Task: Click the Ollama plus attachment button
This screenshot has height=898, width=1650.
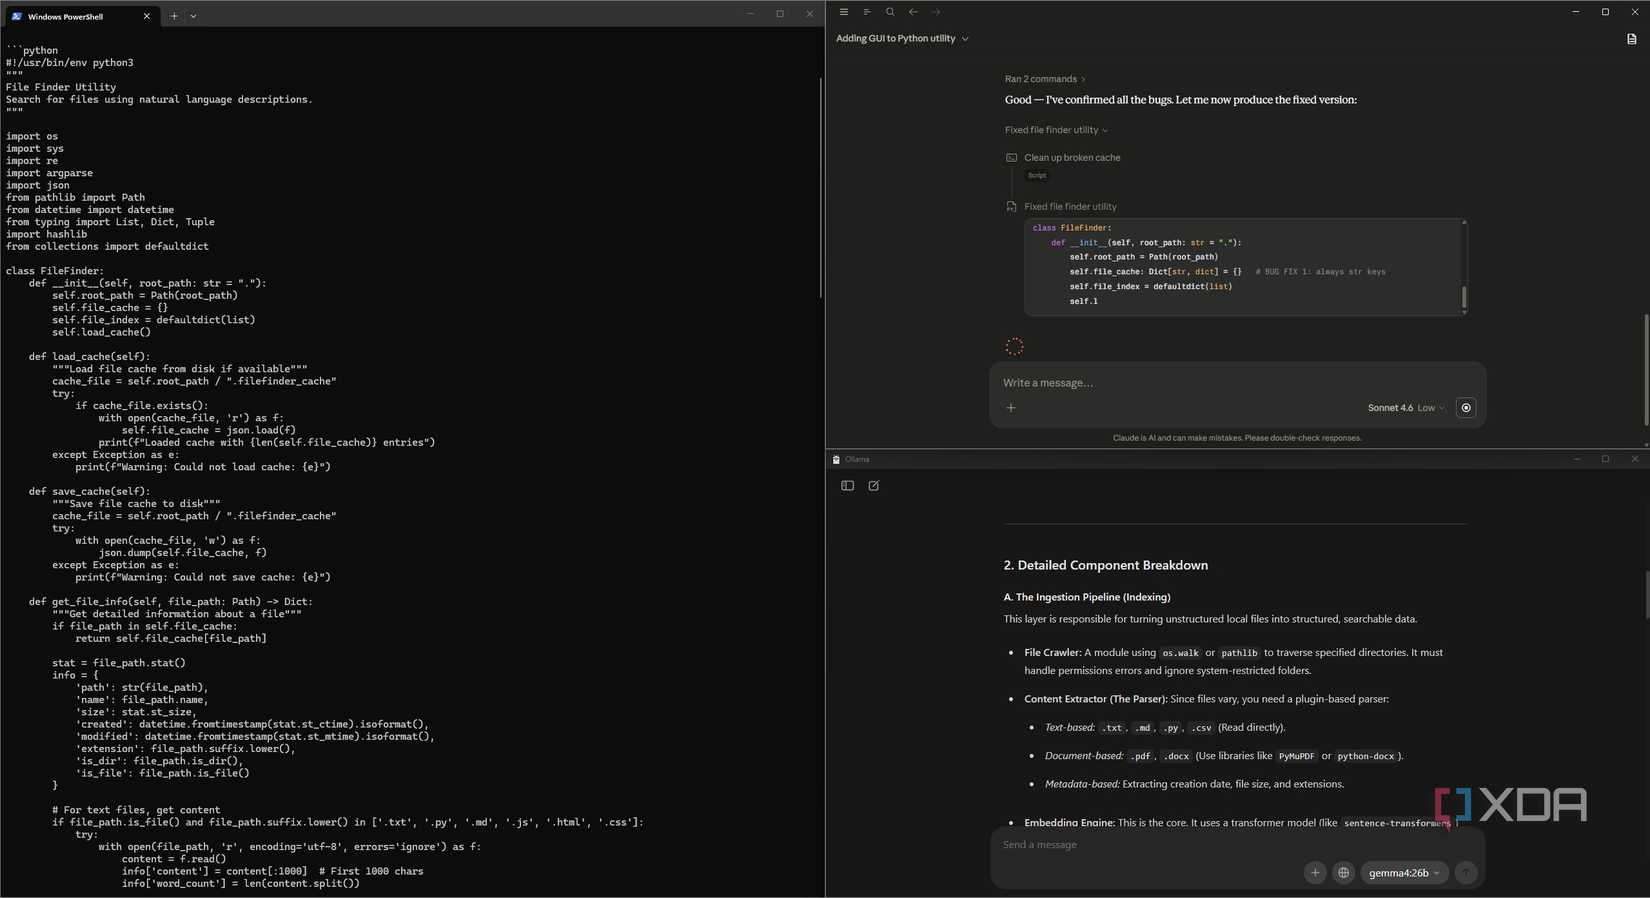Action: point(1315,873)
